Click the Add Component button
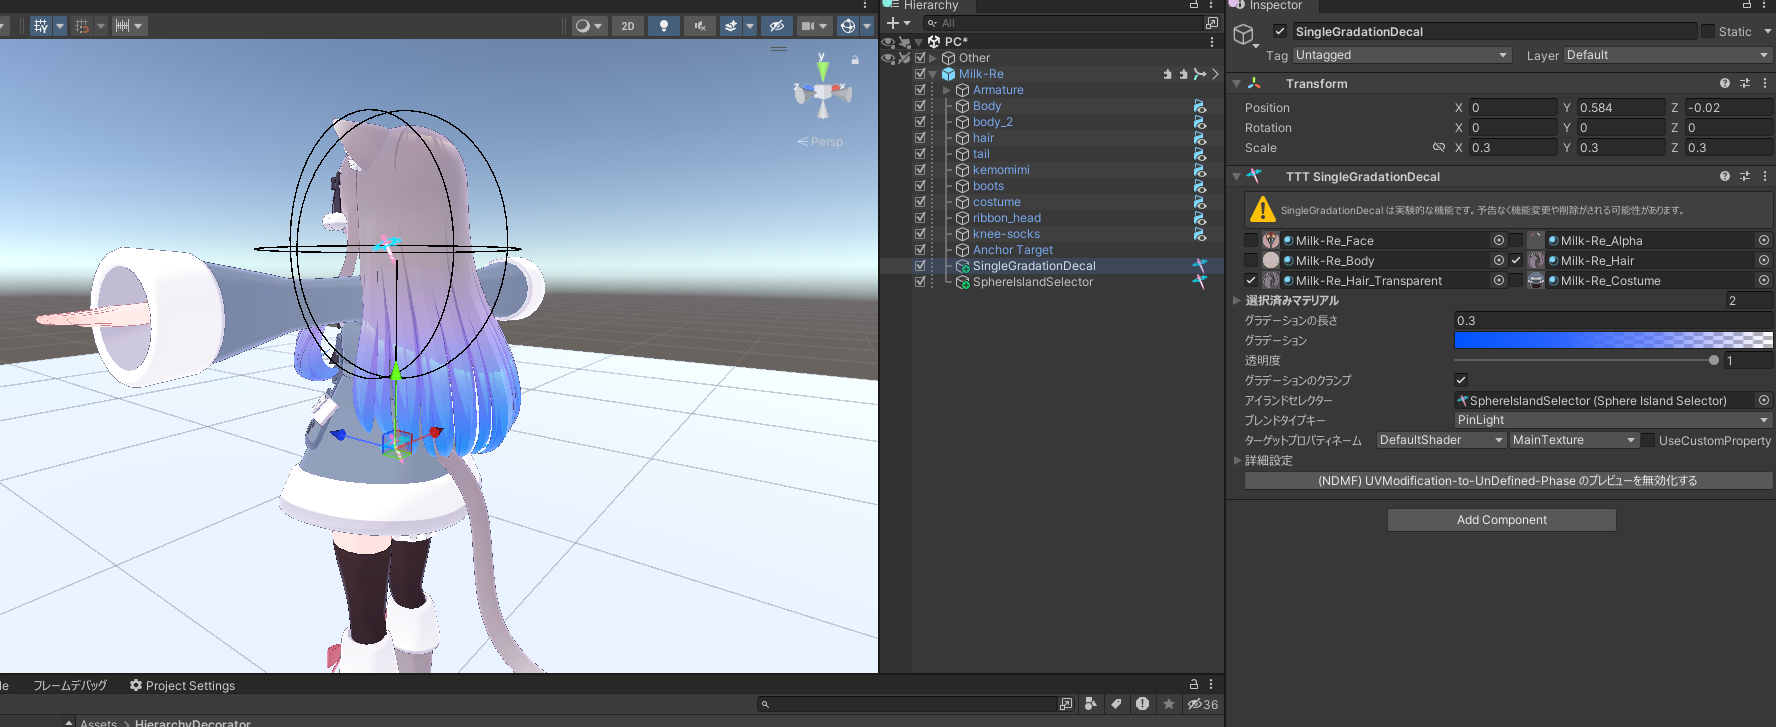The height and width of the screenshot is (727, 1776). point(1502,520)
